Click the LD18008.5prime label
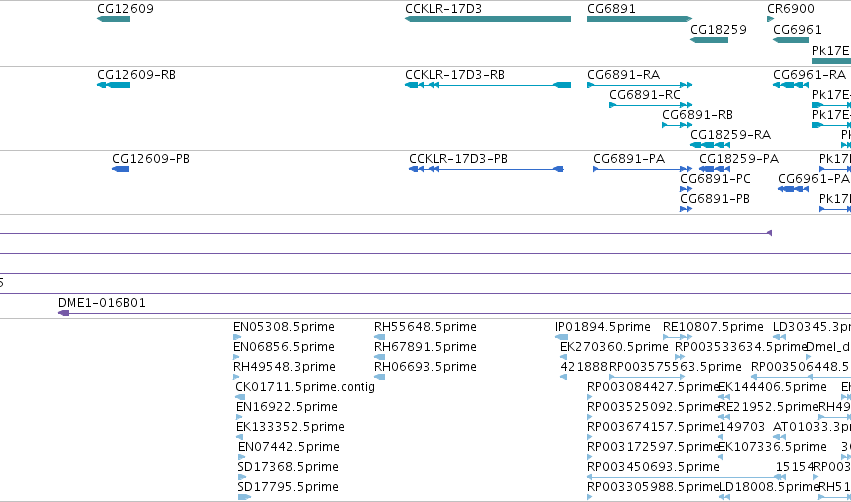The width and height of the screenshot is (851, 502). point(769,487)
